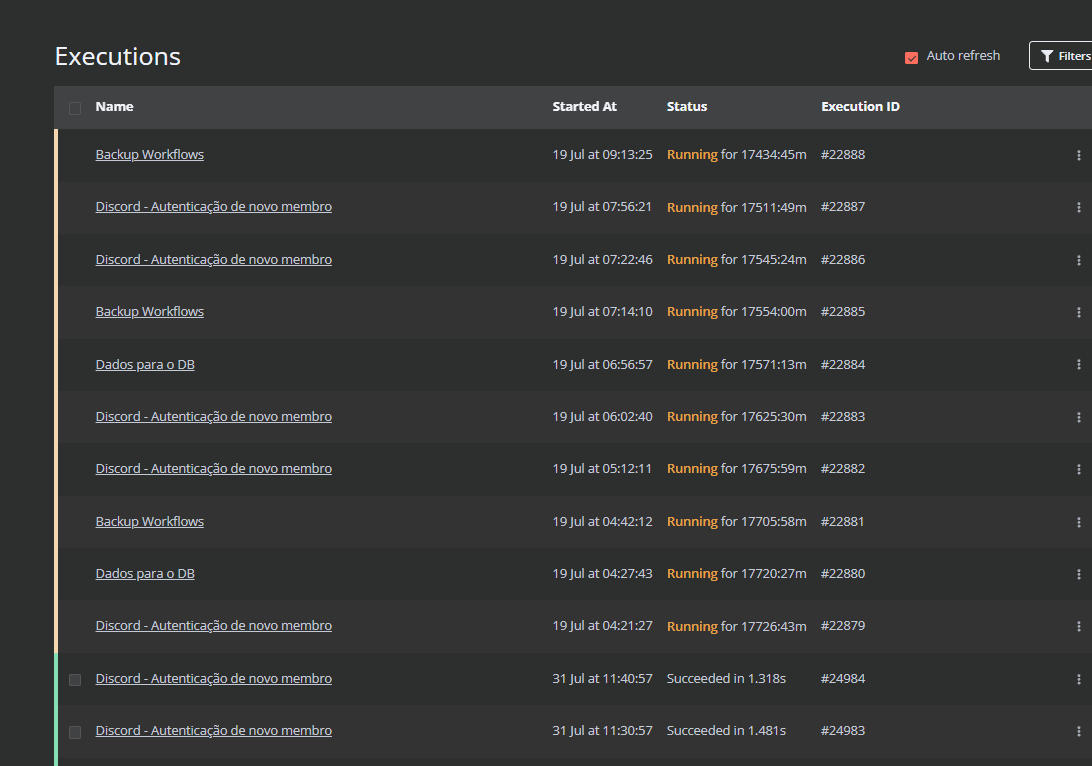Open Dados para o DB started at 04:27:43

(145, 574)
